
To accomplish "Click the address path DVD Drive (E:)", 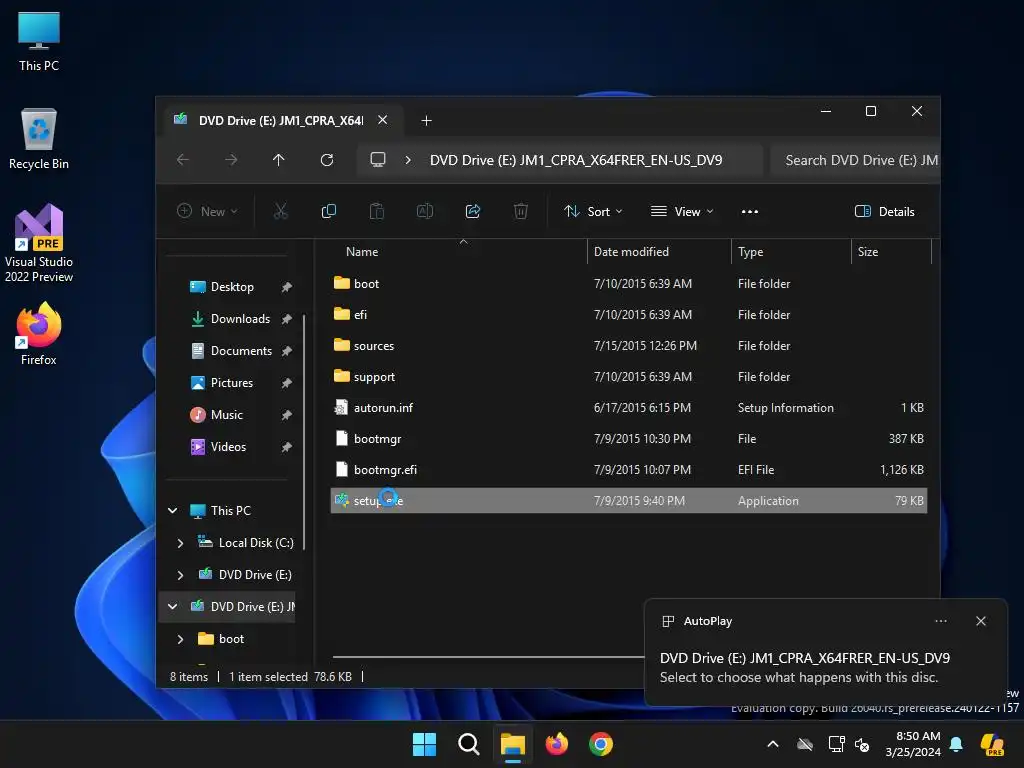I will click(576, 160).
